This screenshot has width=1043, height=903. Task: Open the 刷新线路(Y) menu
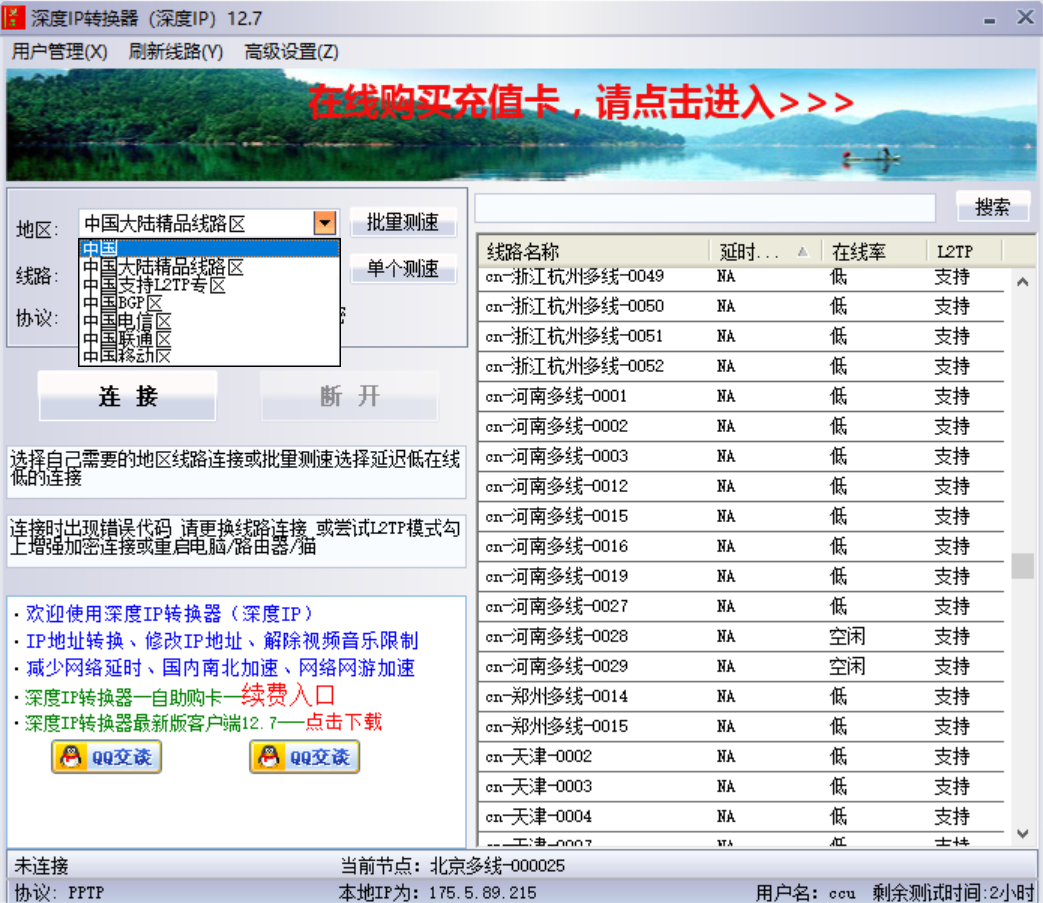pos(176,52)
